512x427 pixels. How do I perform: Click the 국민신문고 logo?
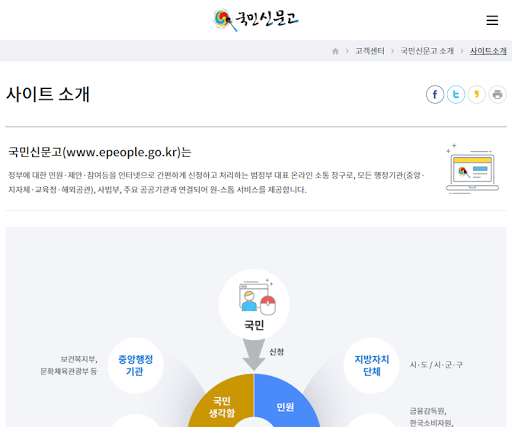pyautogui.click(x=256, y=20)
